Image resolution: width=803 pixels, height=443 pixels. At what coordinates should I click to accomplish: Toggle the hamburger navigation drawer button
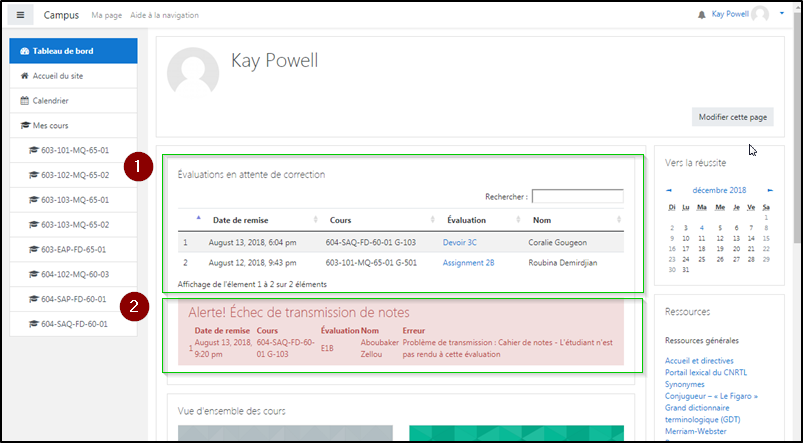tap(21, 15)
